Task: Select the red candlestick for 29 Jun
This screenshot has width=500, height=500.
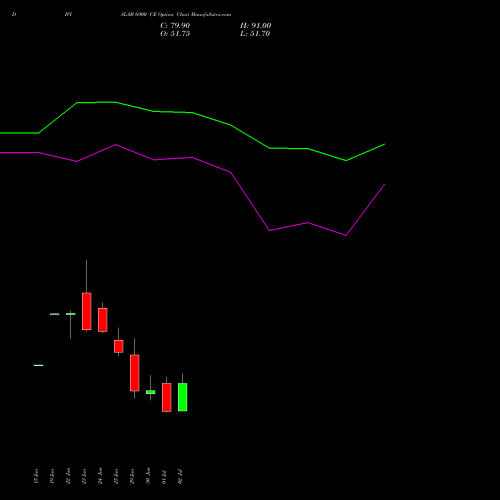Action: point(135,373)
